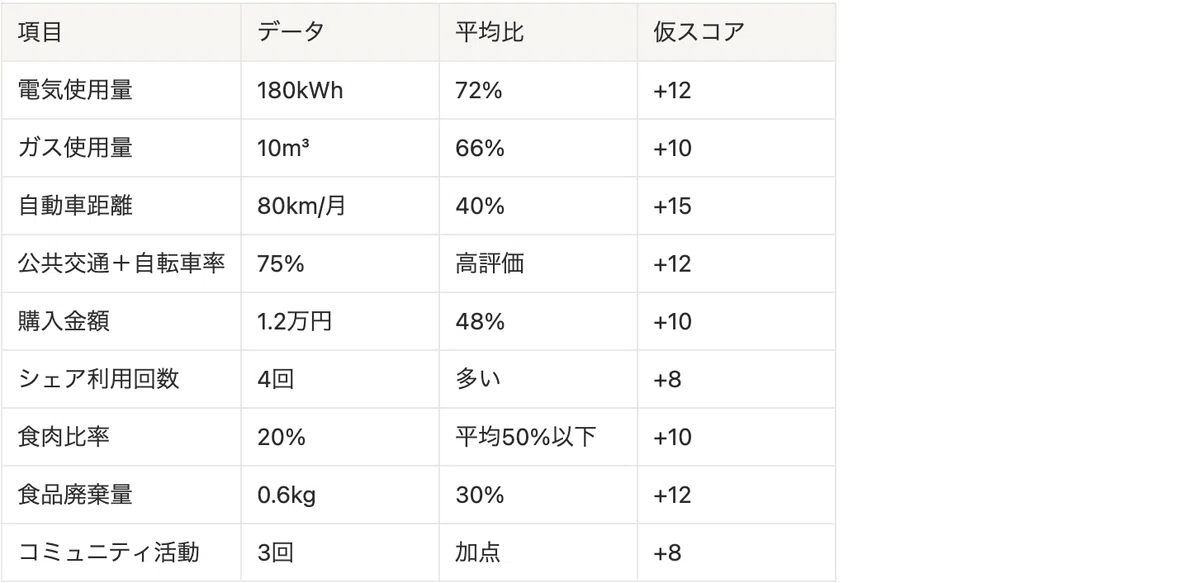This screenshot has height=583, width=1200.
Task: Click the 公共交通＋自転車率 cell
Action: pyautogui.click(x=121, y=264)
